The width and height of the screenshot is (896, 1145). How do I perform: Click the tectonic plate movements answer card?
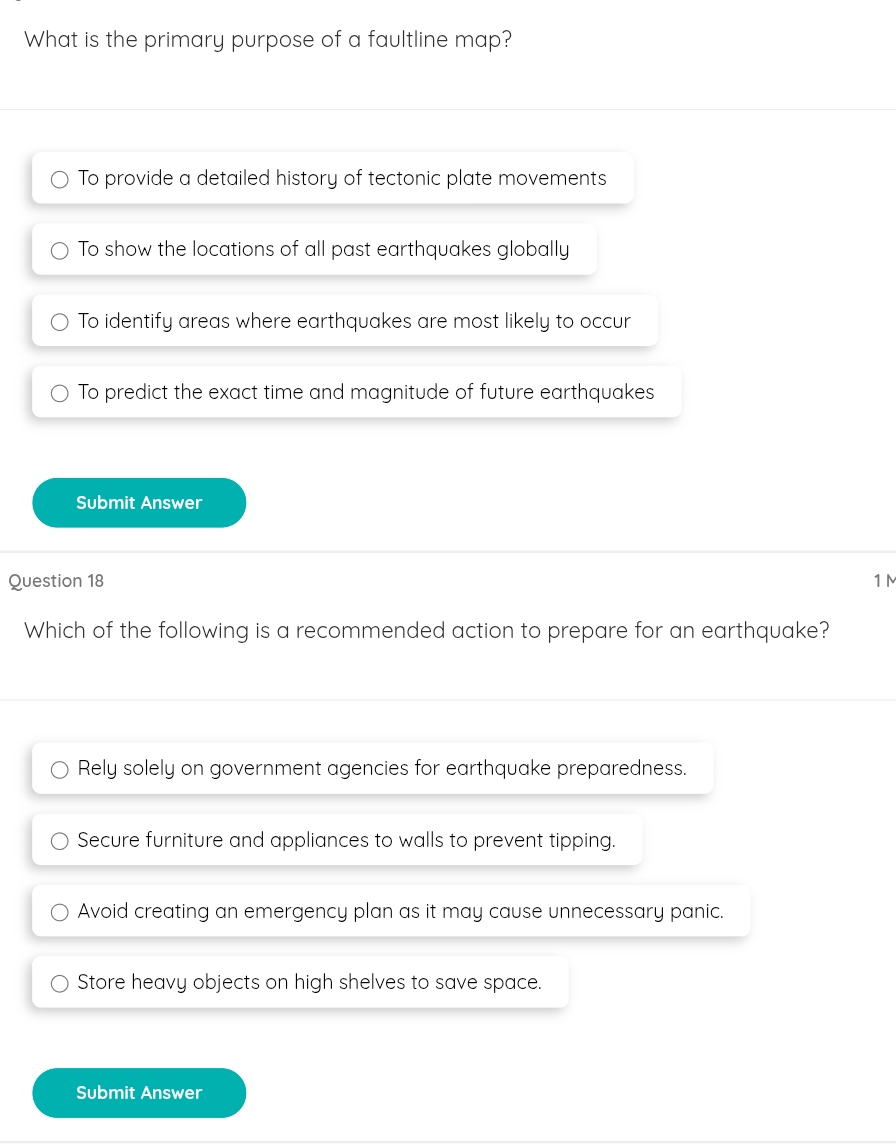[332, 178]
